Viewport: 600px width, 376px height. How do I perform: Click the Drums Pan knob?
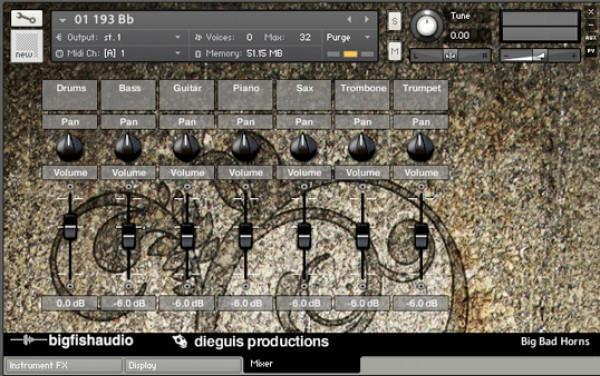pyautogui.click(x=70, y=147)
